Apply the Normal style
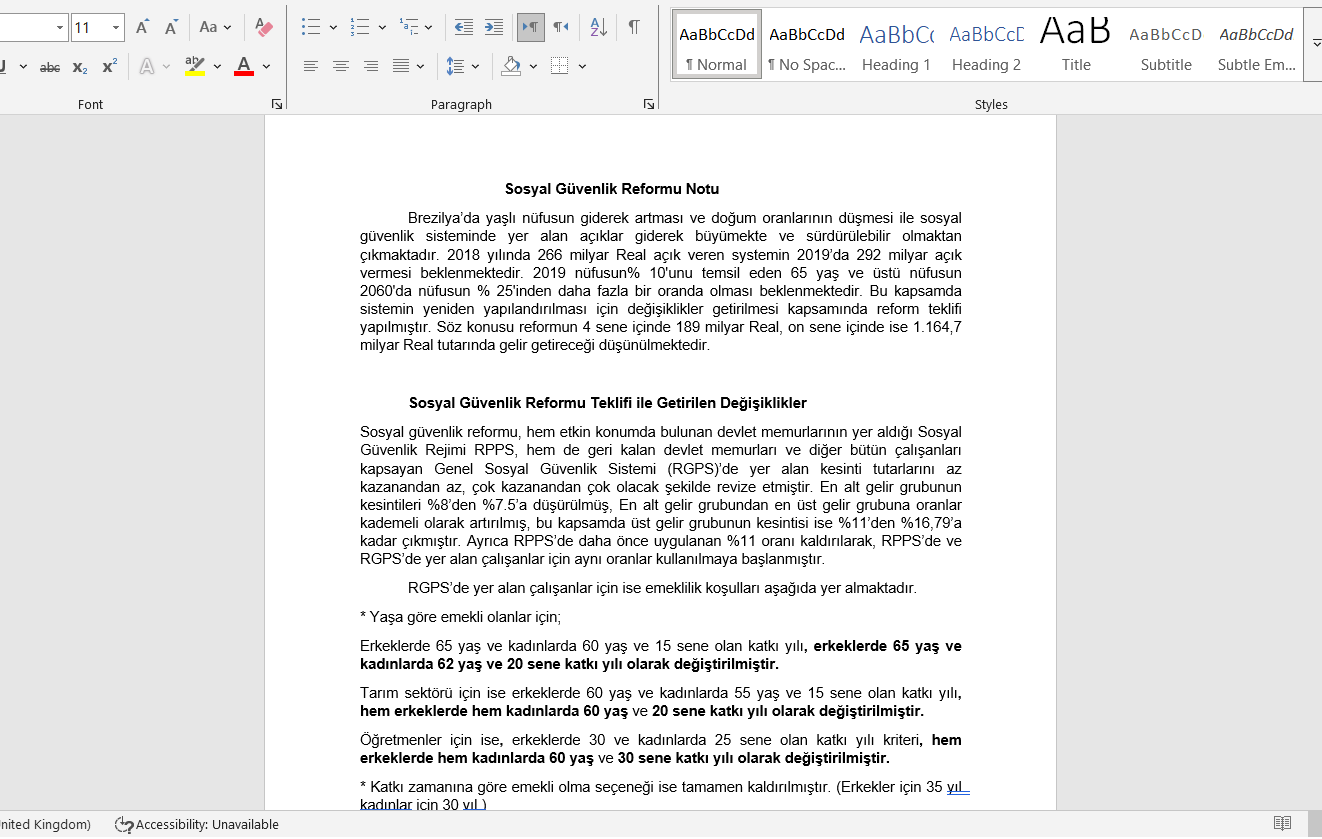Screen dimensions: 1322x839 tap(717, 45)
